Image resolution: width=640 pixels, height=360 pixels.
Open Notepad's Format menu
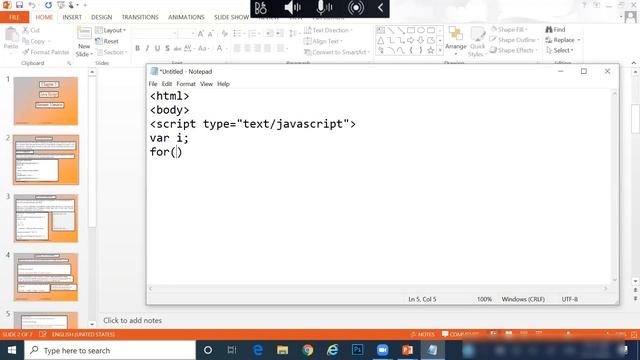coord(186,84)
